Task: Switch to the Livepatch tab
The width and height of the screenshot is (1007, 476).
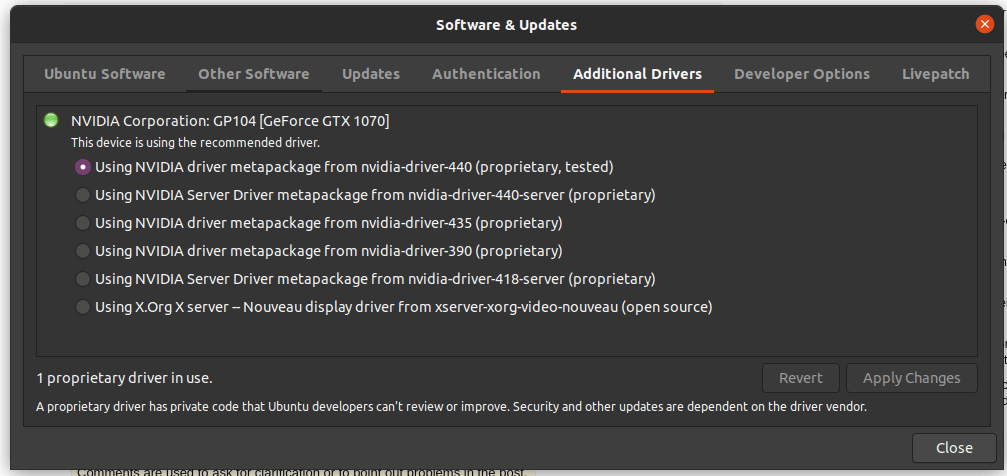Action: 936,74
